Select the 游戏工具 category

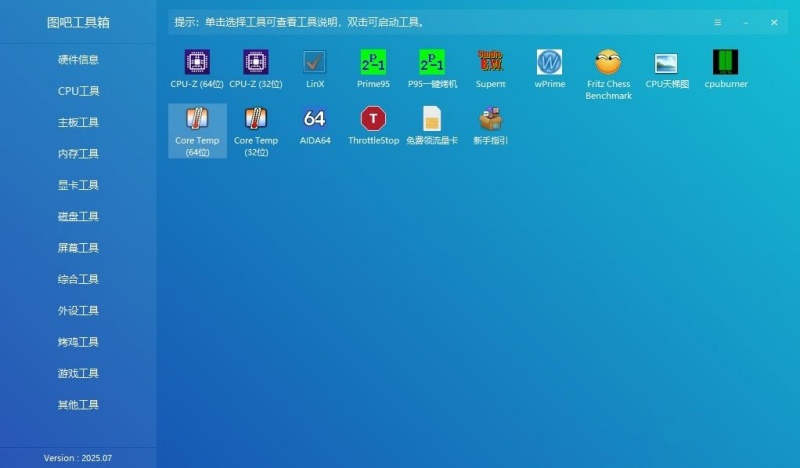[x=78, y=374]
